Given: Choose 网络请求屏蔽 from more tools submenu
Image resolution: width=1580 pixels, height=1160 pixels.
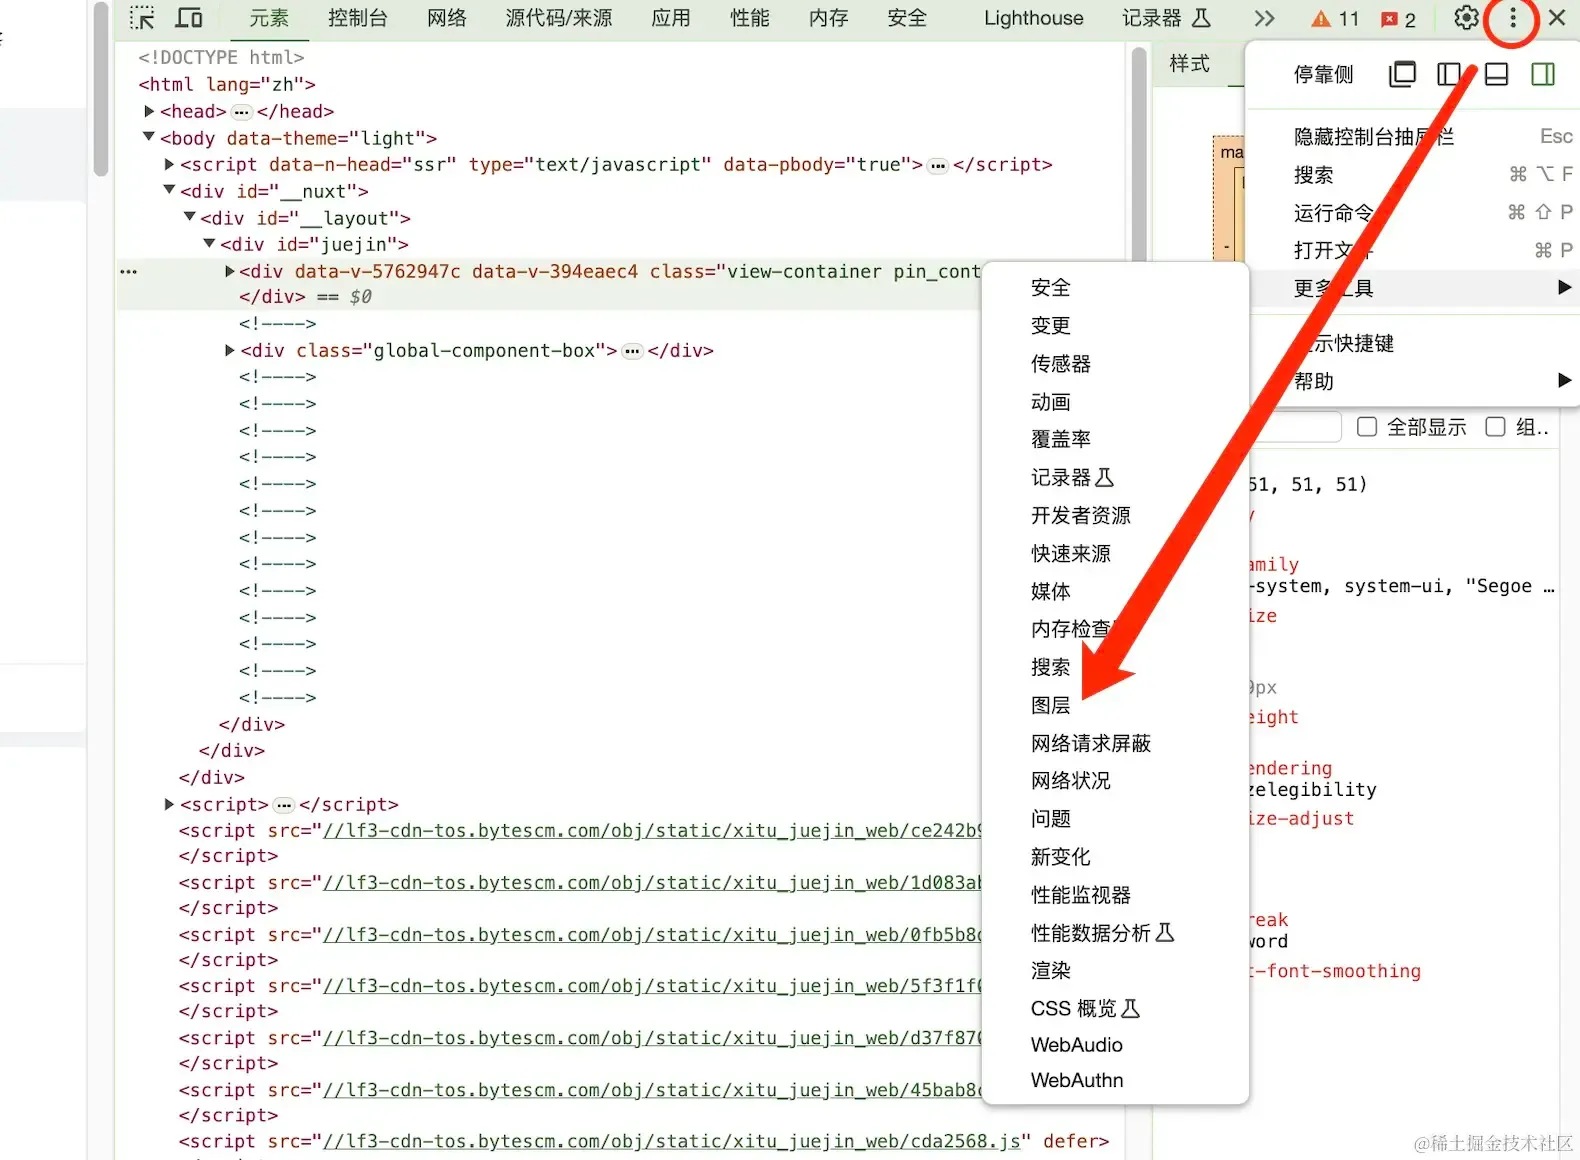Looking at the screenshot, I should coord(1115,743).
